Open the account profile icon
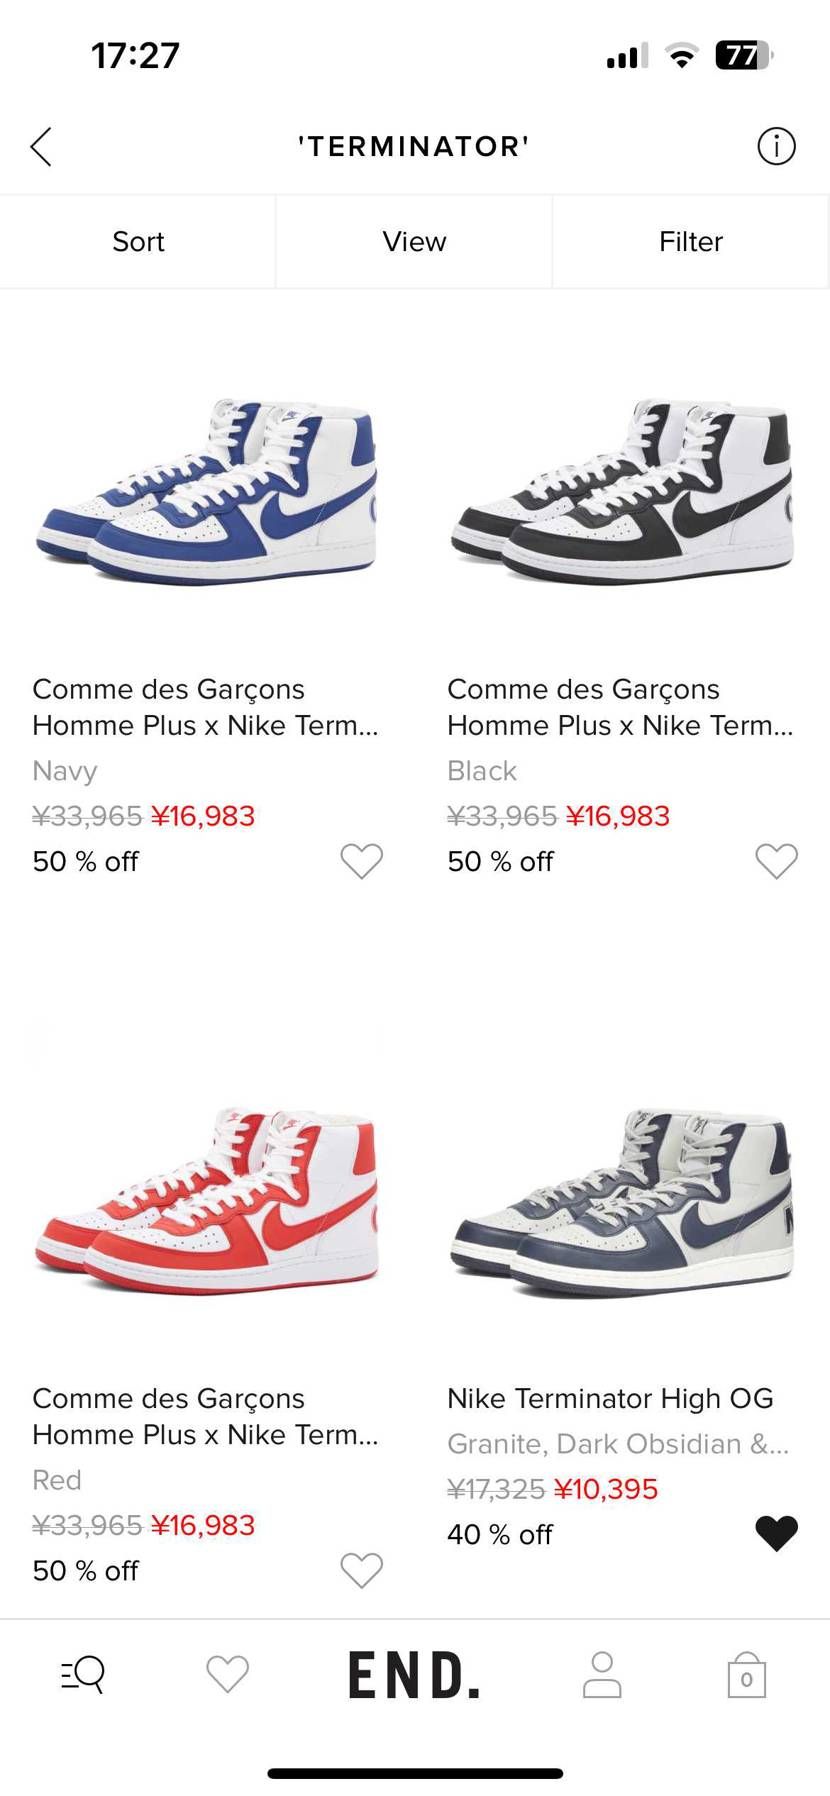 click(602, 1674)
